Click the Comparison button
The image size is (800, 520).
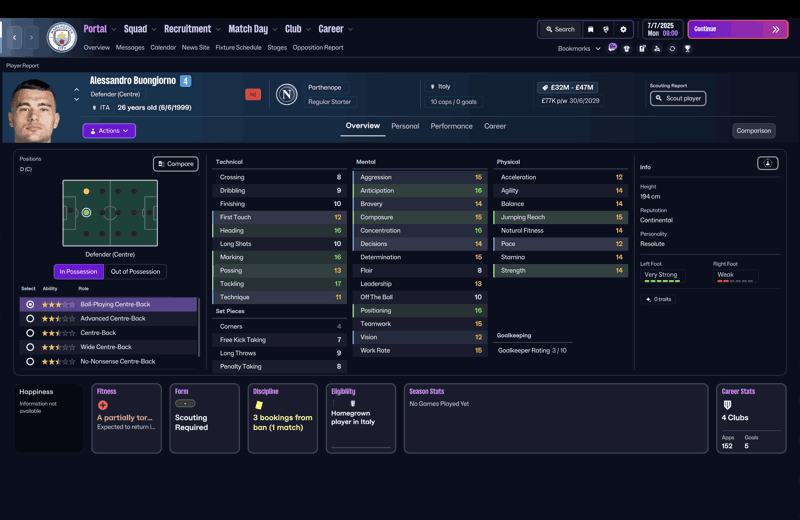pyautogui.click(x=754, y=131)
